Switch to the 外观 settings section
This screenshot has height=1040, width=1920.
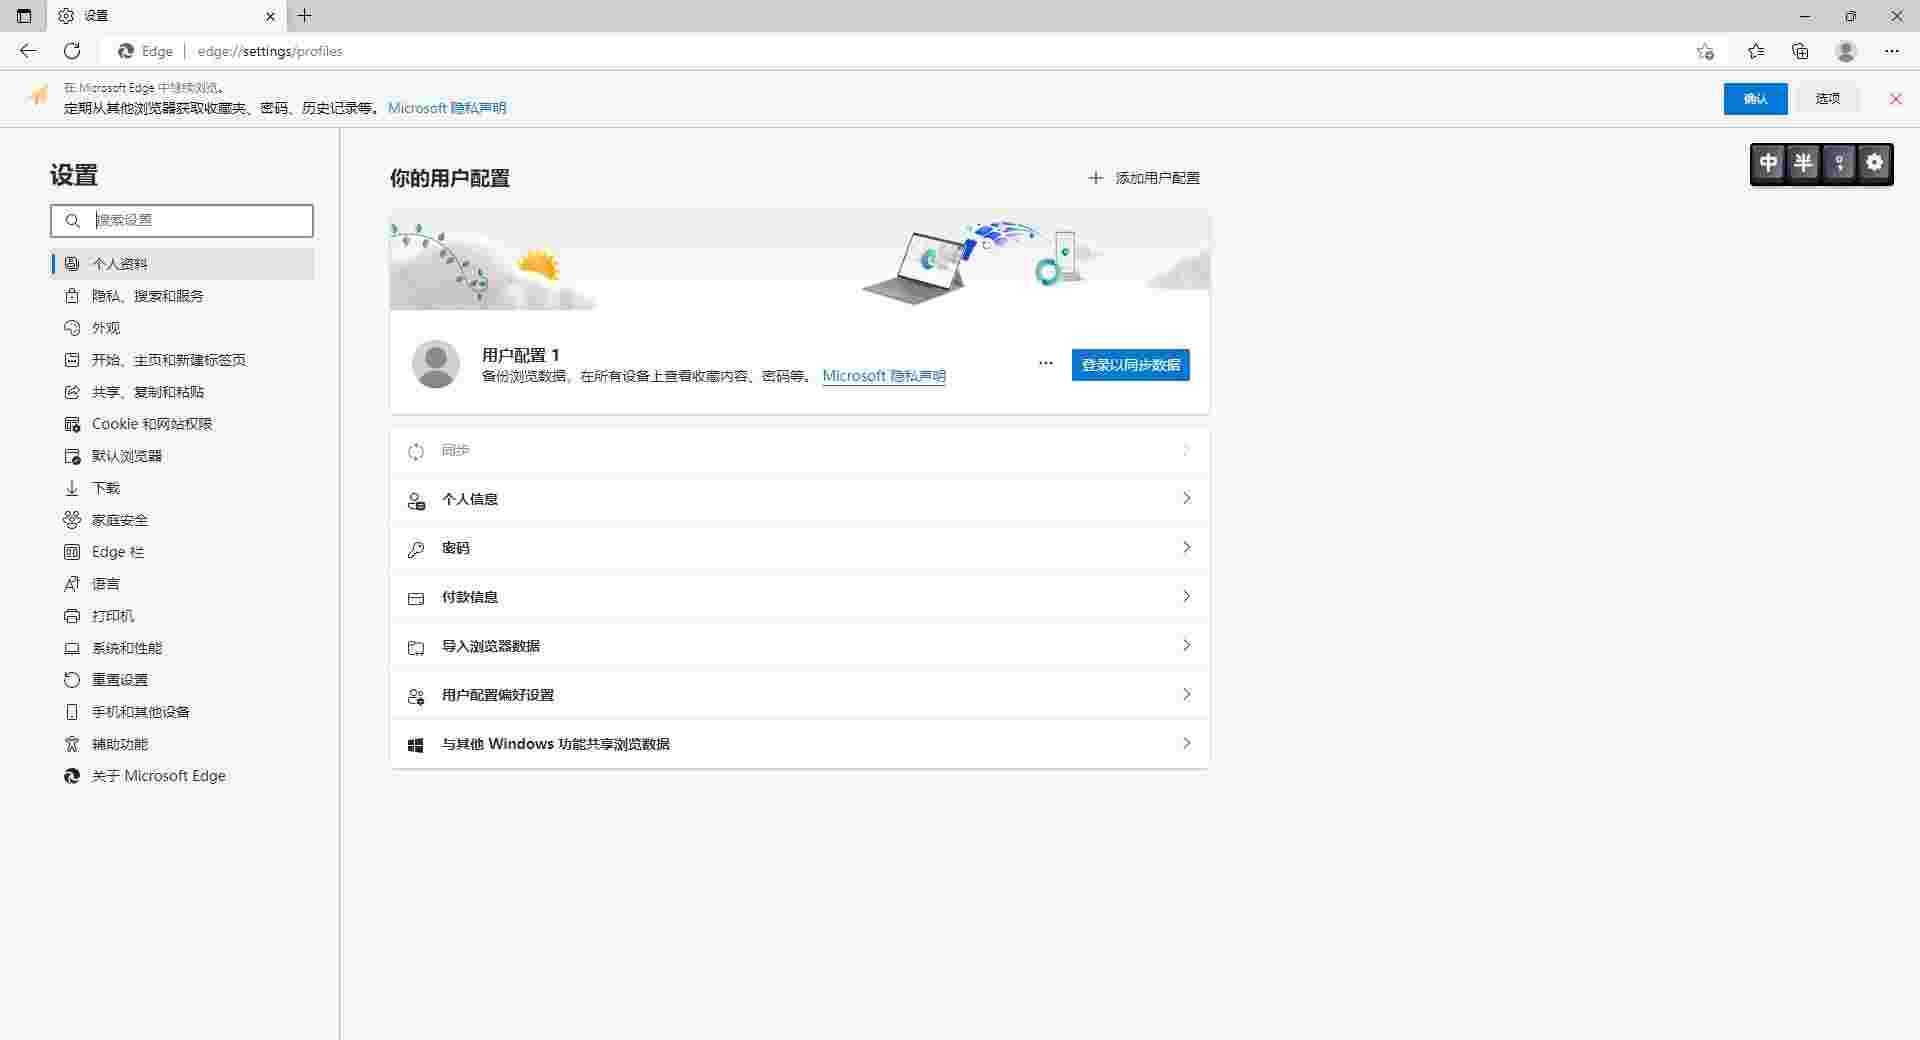click(x=106, y=327)
